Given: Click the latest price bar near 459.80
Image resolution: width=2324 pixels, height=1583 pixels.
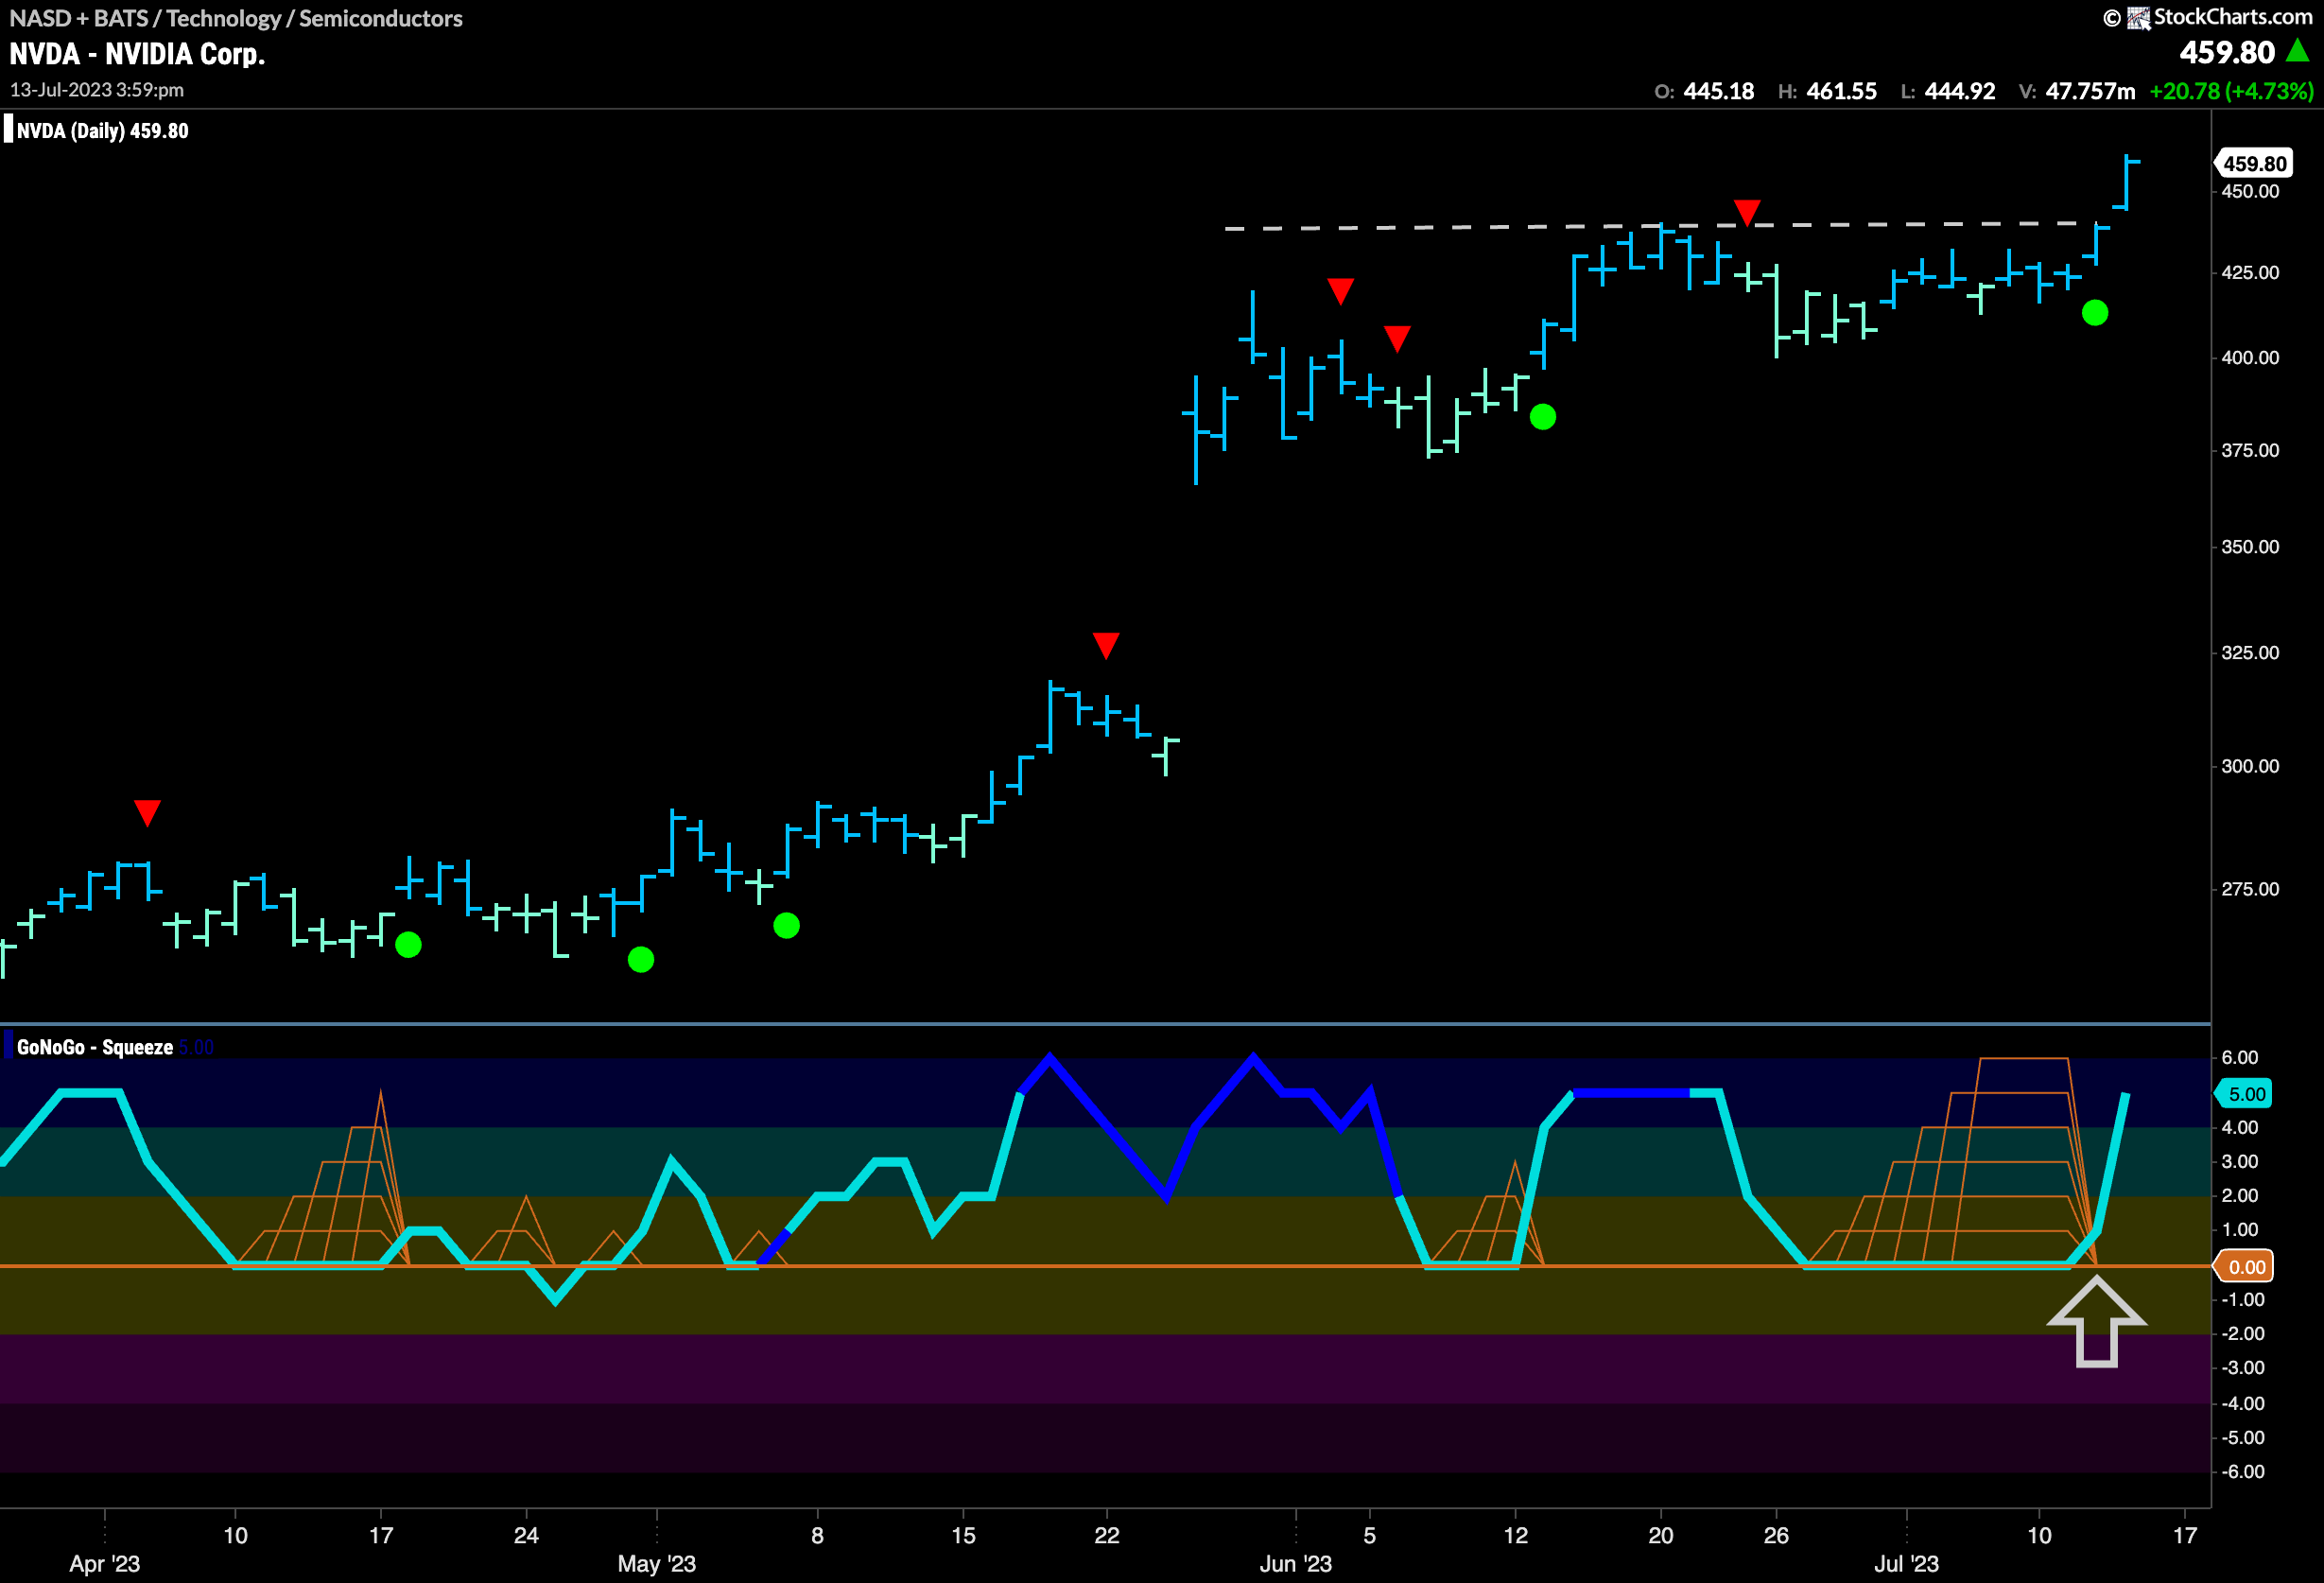Looking at the screenshot, I should point(2126,183).
